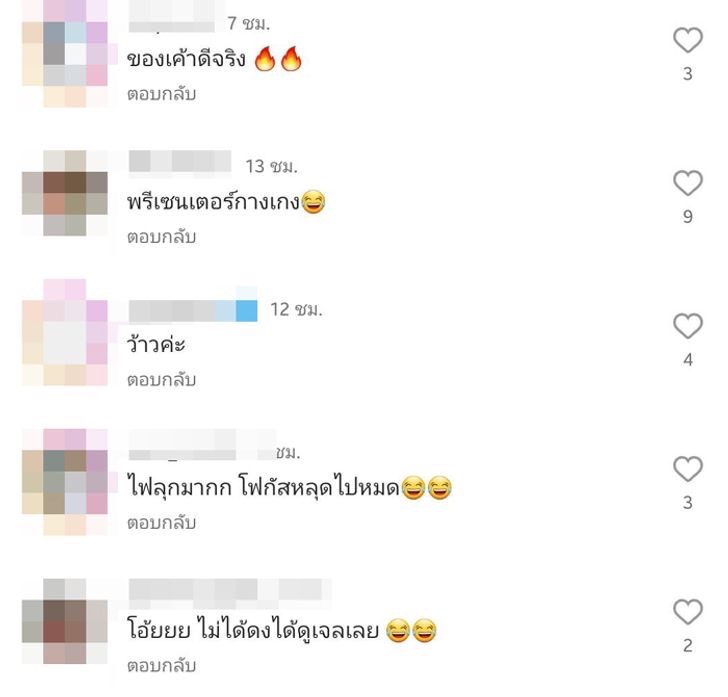Like the comment ของเค้าดีจริง with heart icon
The image size is (728, 697).
(688, 40)
